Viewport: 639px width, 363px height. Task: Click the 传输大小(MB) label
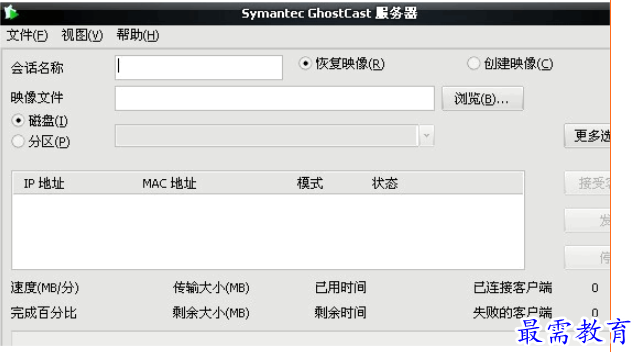click(x=211, y=288)
